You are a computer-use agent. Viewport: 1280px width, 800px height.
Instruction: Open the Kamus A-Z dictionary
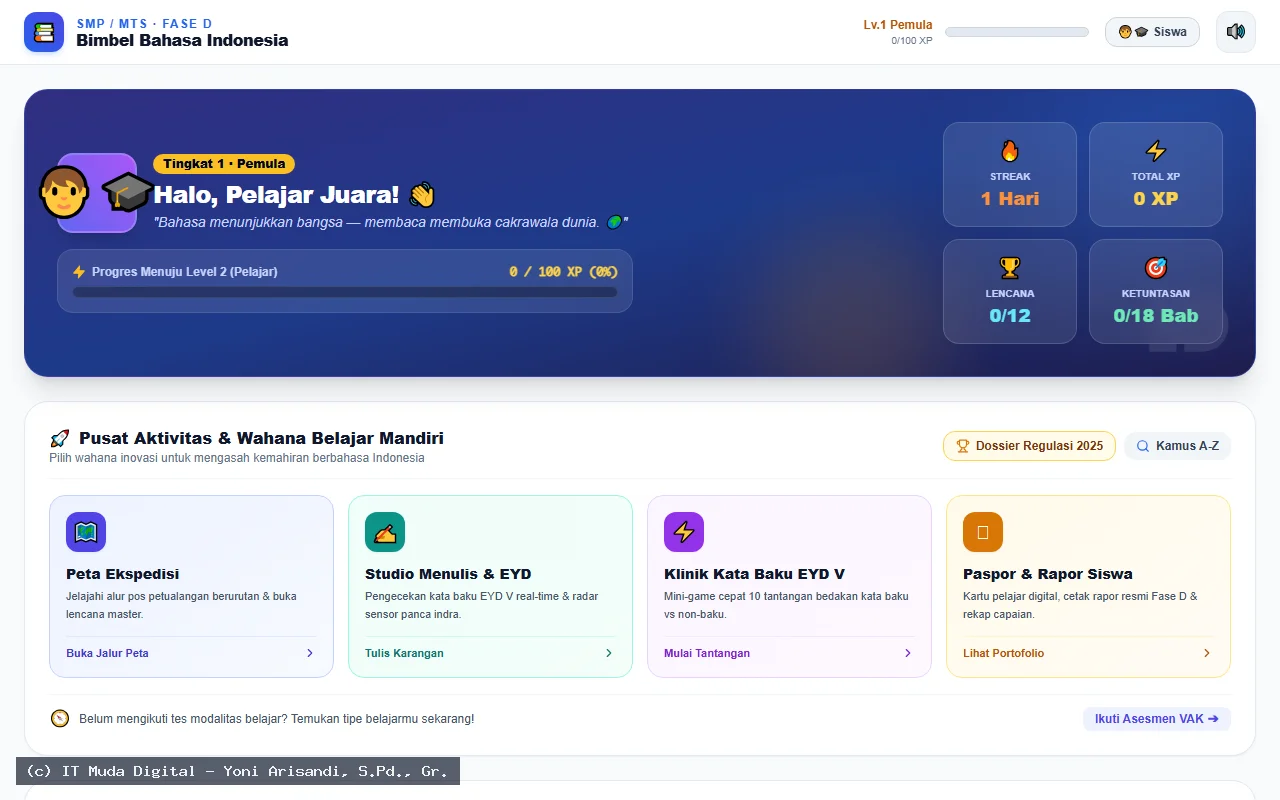click(1177, 446)
